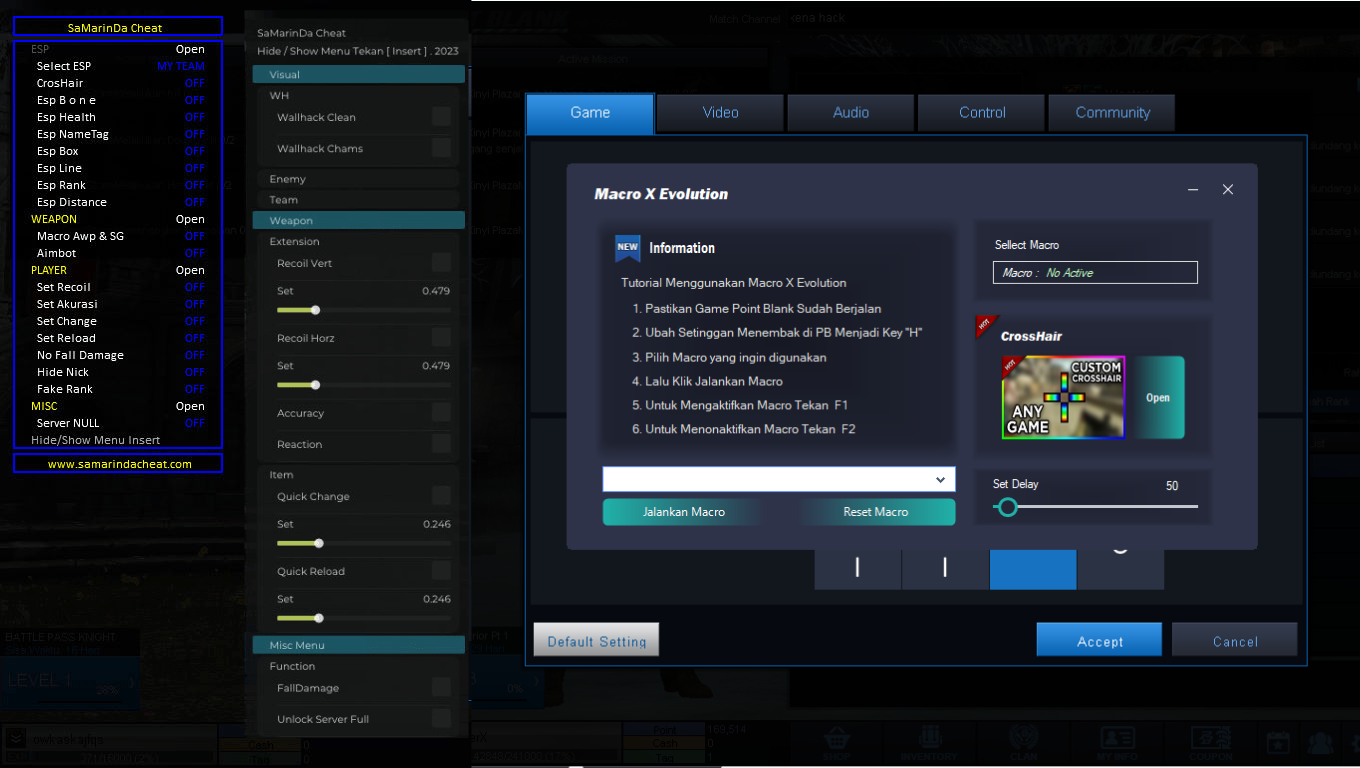Enable the Wallhack Chams checkbox
The width and height of the screenshot is (1360, 768).
coord(441,148)
